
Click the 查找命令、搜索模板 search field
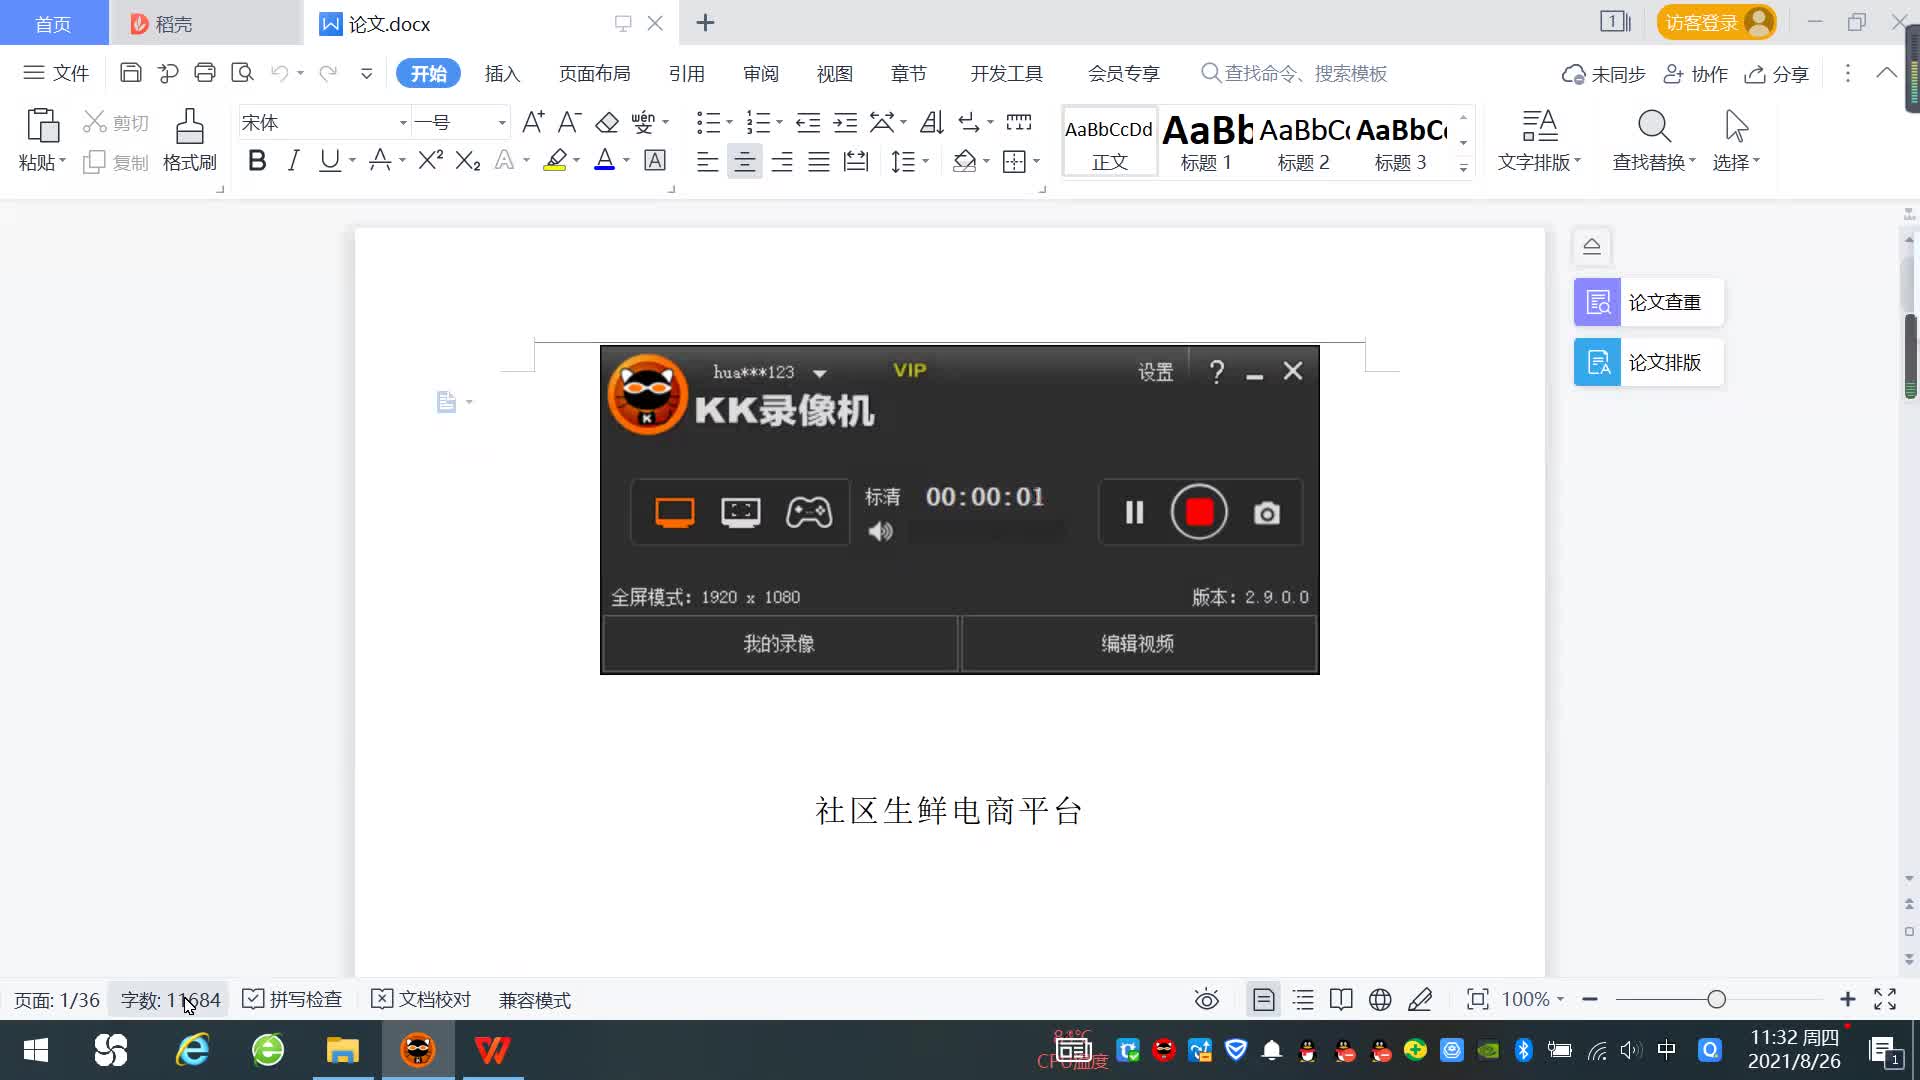(1294, 74)
